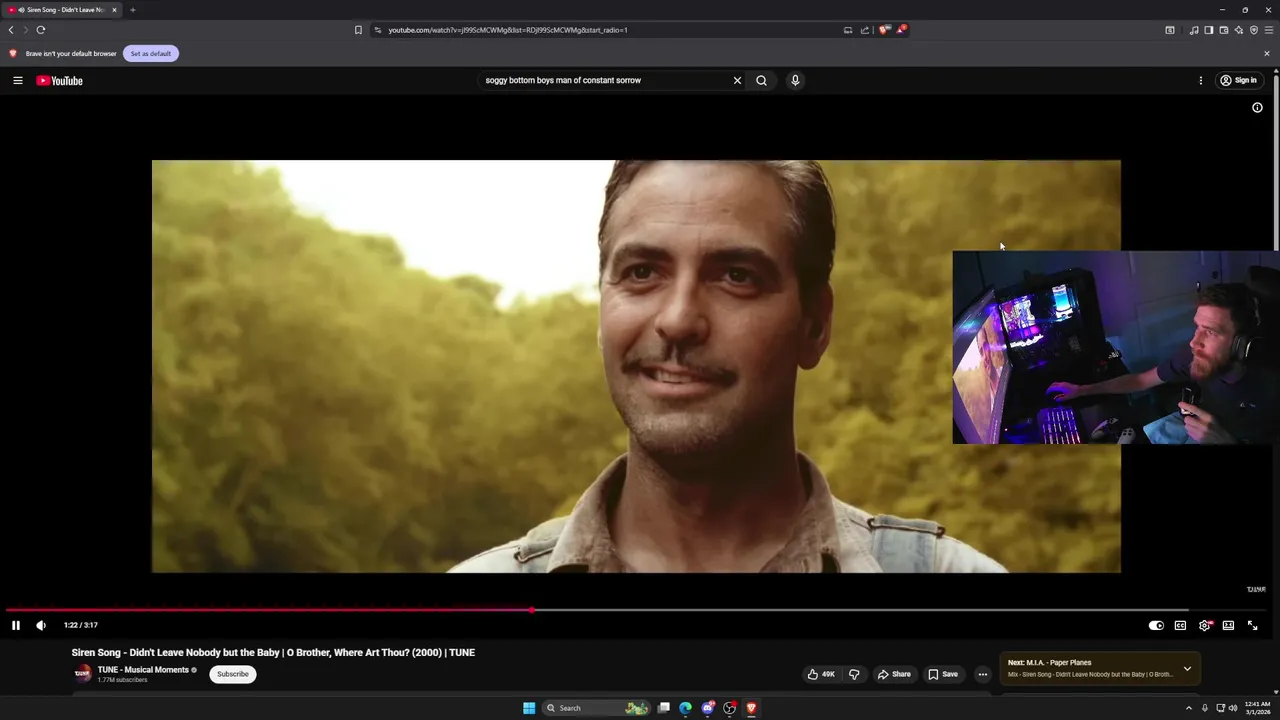This screenshot has width=1280, height=720.
Task: Open YouTube three-dot settings menu
Action: point(1201,80)
